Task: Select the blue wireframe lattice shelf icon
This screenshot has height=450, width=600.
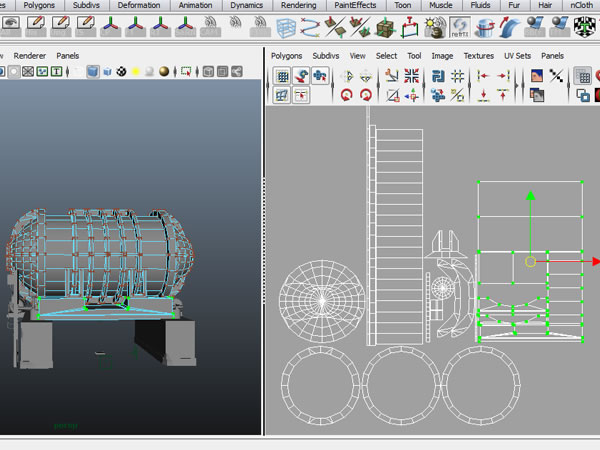Action: (x=286, y=28)
